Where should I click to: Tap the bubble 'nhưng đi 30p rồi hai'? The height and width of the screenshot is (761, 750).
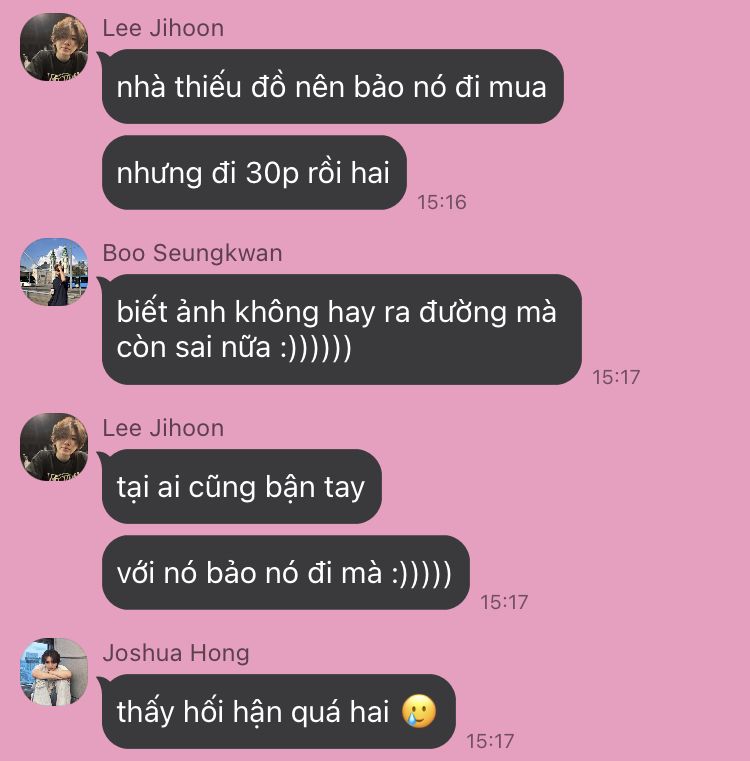254,173
